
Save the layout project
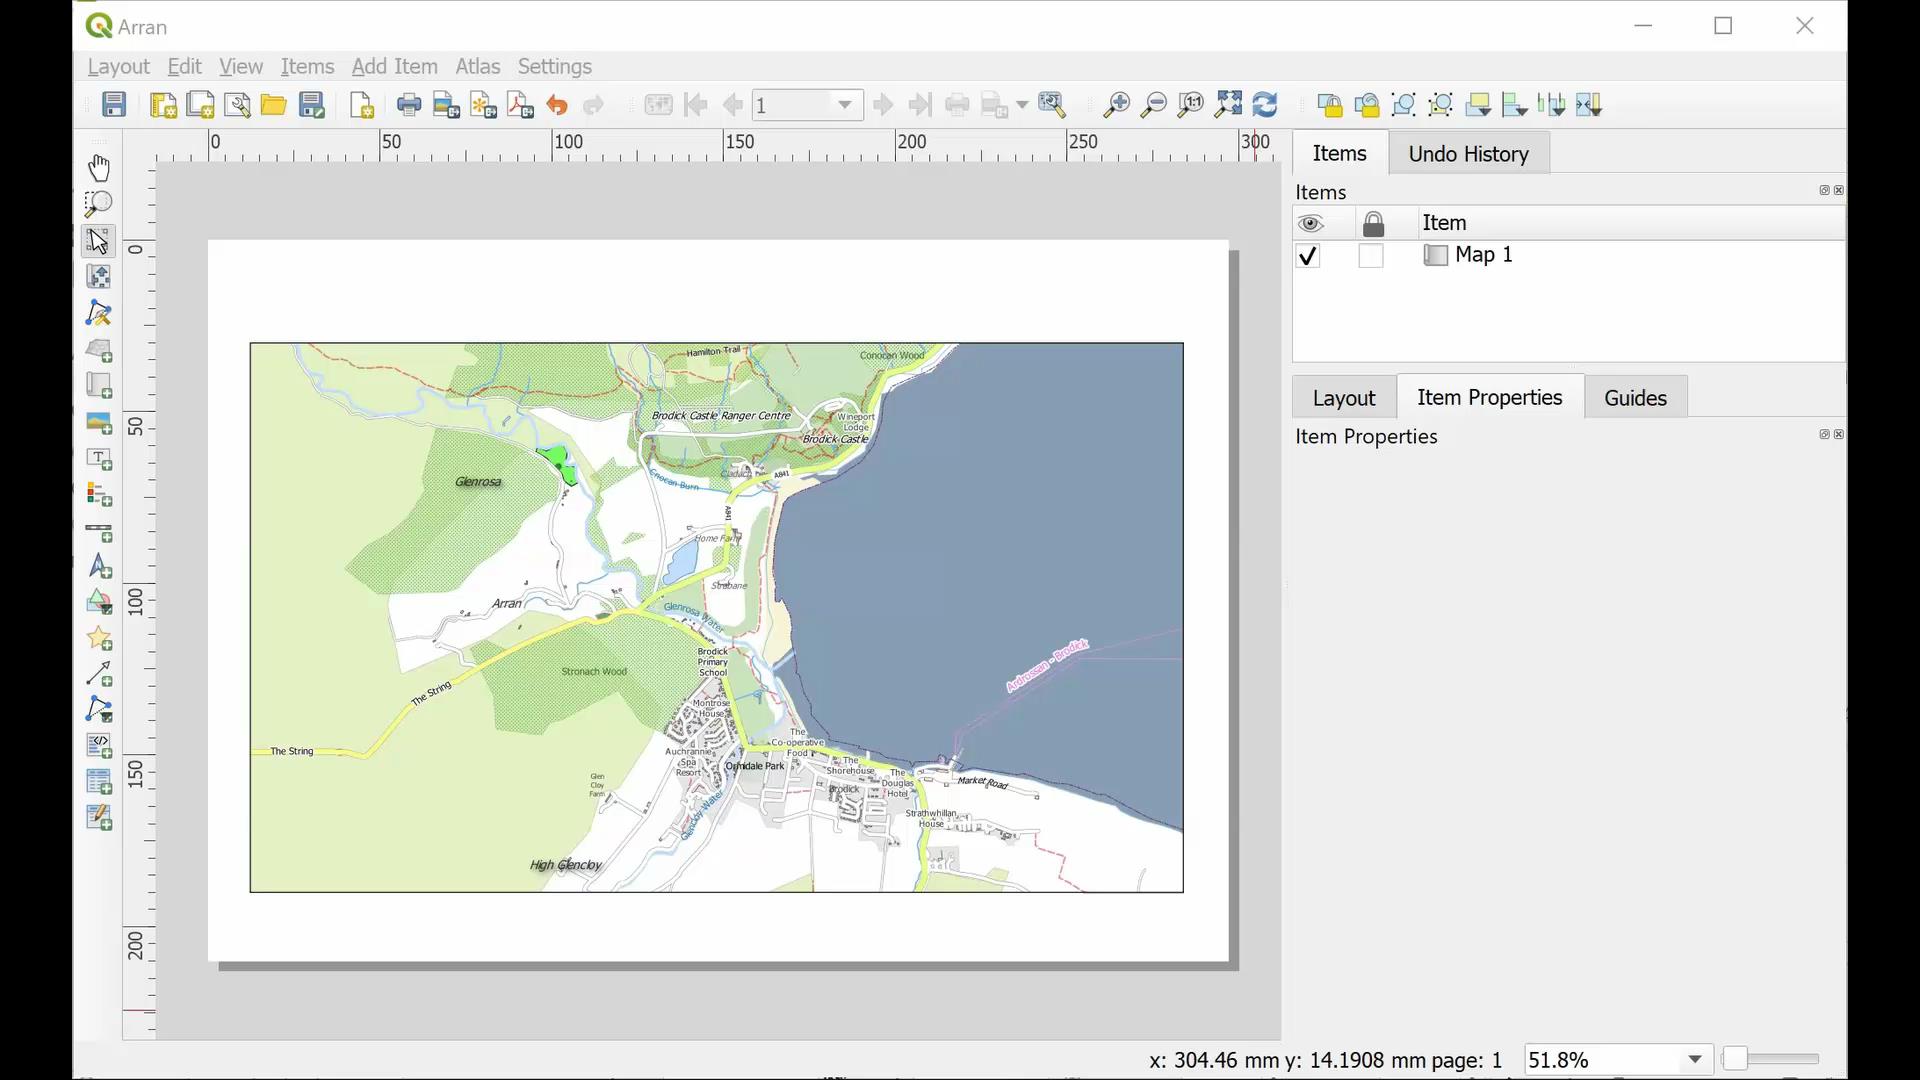[113, 104]
